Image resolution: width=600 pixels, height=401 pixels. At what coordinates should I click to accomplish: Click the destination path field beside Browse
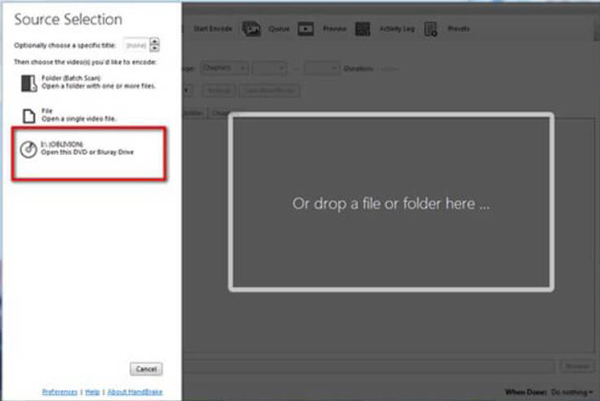click(369, 366)
